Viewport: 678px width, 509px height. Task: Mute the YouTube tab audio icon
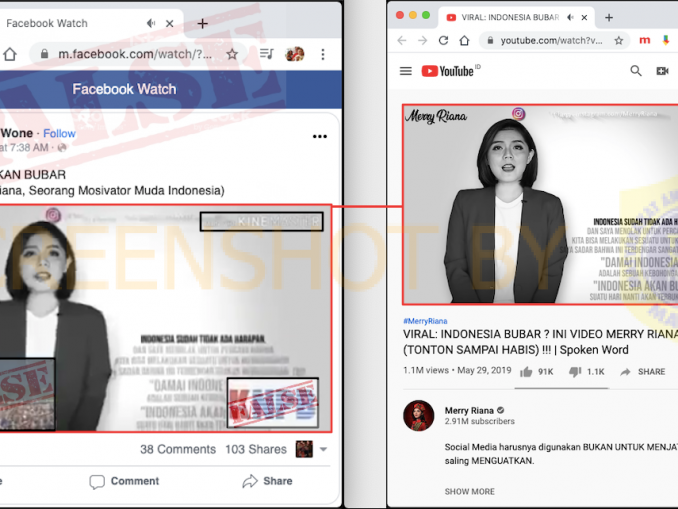point(570,17)
